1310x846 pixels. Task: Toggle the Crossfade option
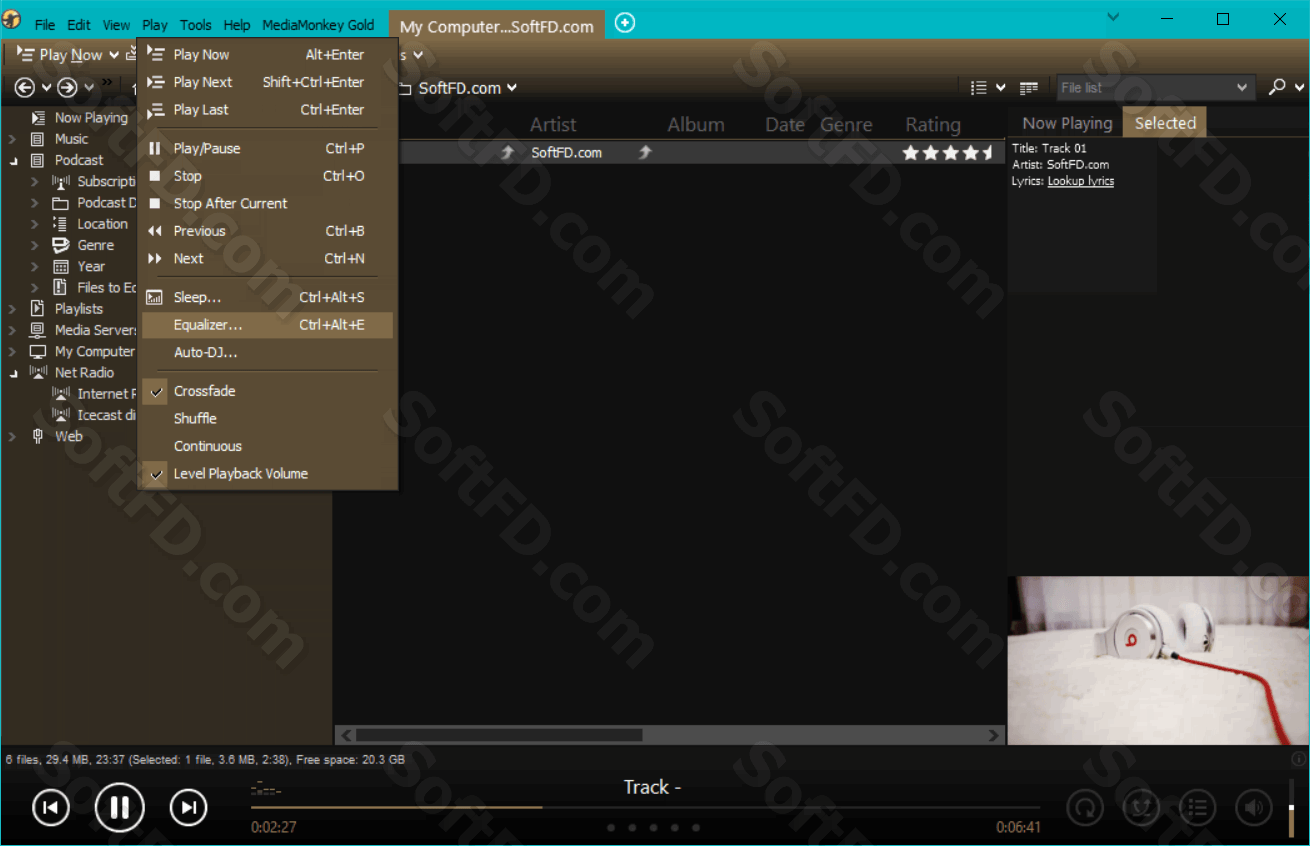[x=267, y=391]
